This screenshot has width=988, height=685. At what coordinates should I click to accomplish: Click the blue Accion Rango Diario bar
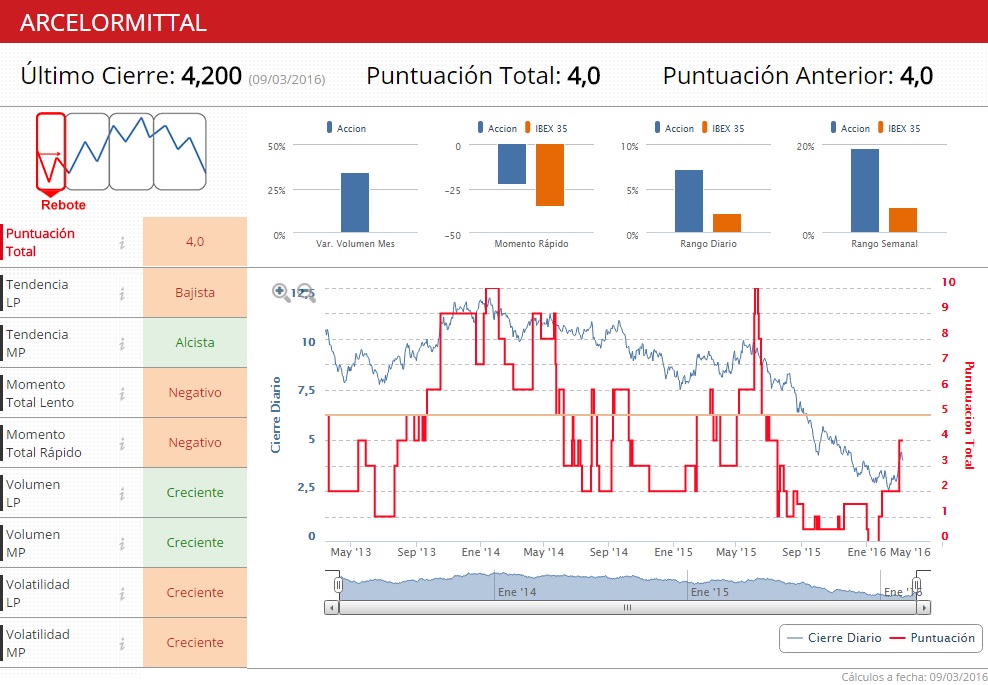(689, 201)
